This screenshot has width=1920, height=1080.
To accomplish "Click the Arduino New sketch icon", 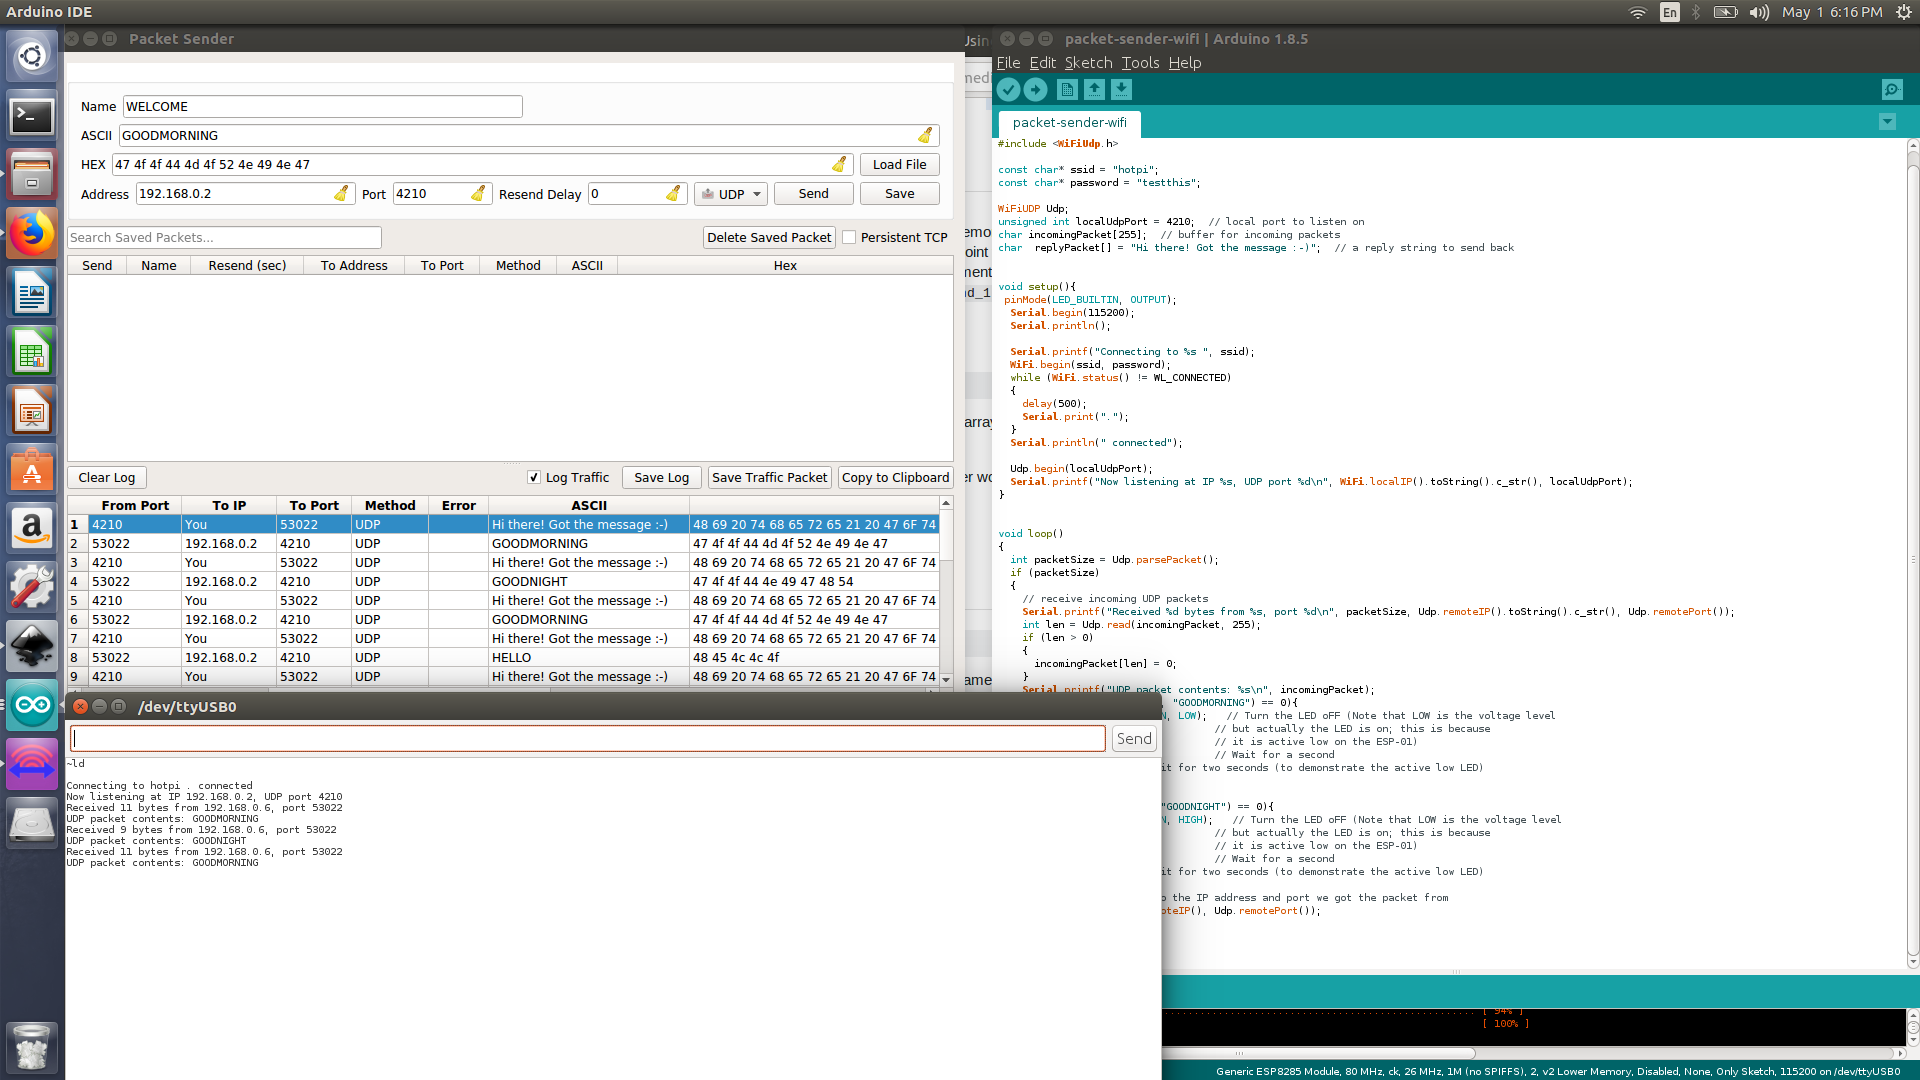I will click(x=1067, y=90).
